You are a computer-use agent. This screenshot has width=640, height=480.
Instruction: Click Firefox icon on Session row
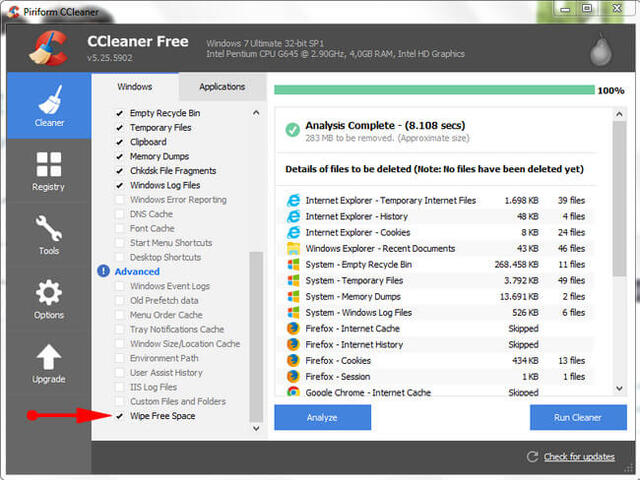click(293, 376)
